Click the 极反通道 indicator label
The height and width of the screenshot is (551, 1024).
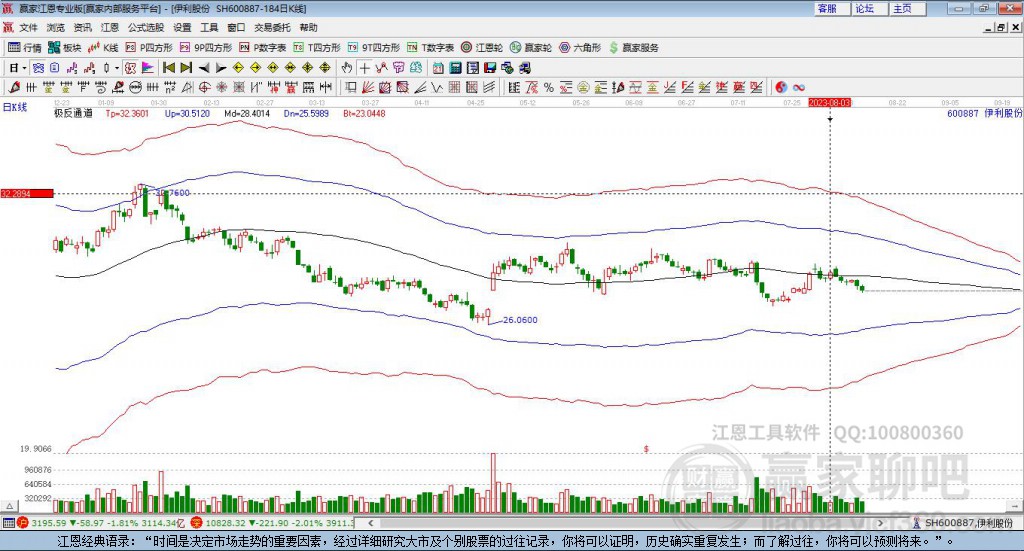[x=73, y=113]
